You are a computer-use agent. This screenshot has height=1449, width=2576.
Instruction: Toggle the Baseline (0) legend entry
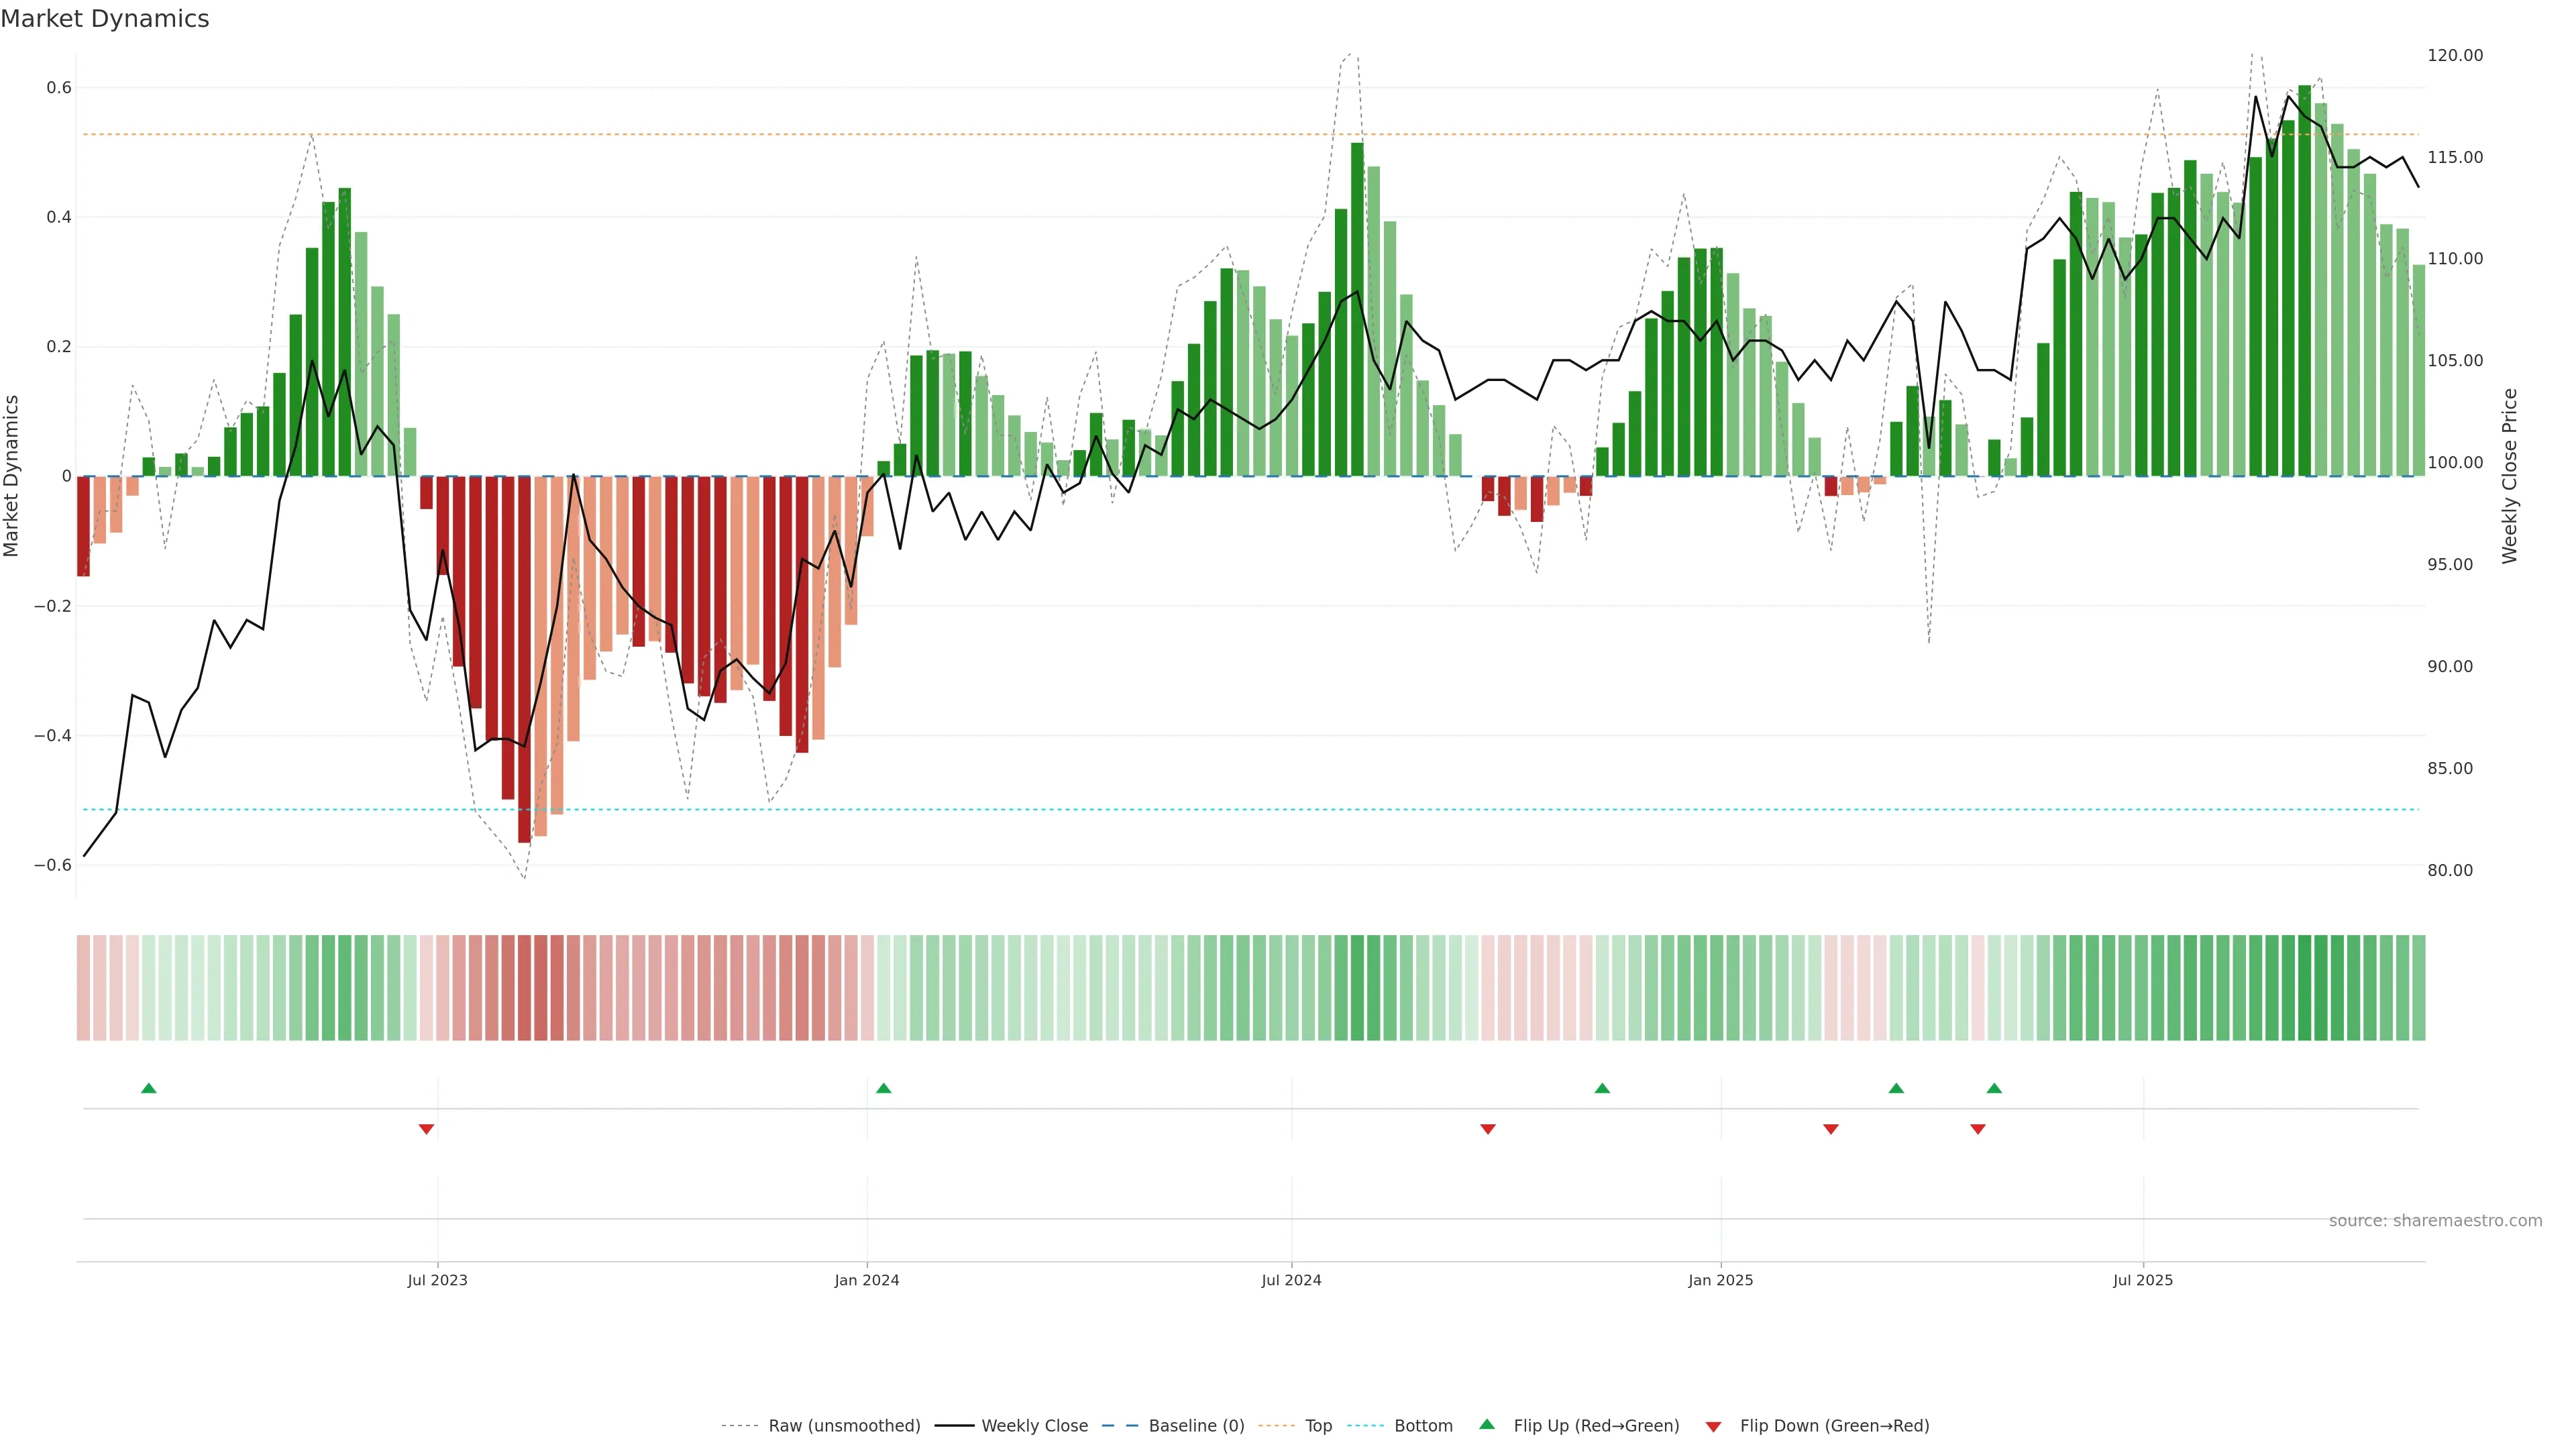[1196, 1426]
